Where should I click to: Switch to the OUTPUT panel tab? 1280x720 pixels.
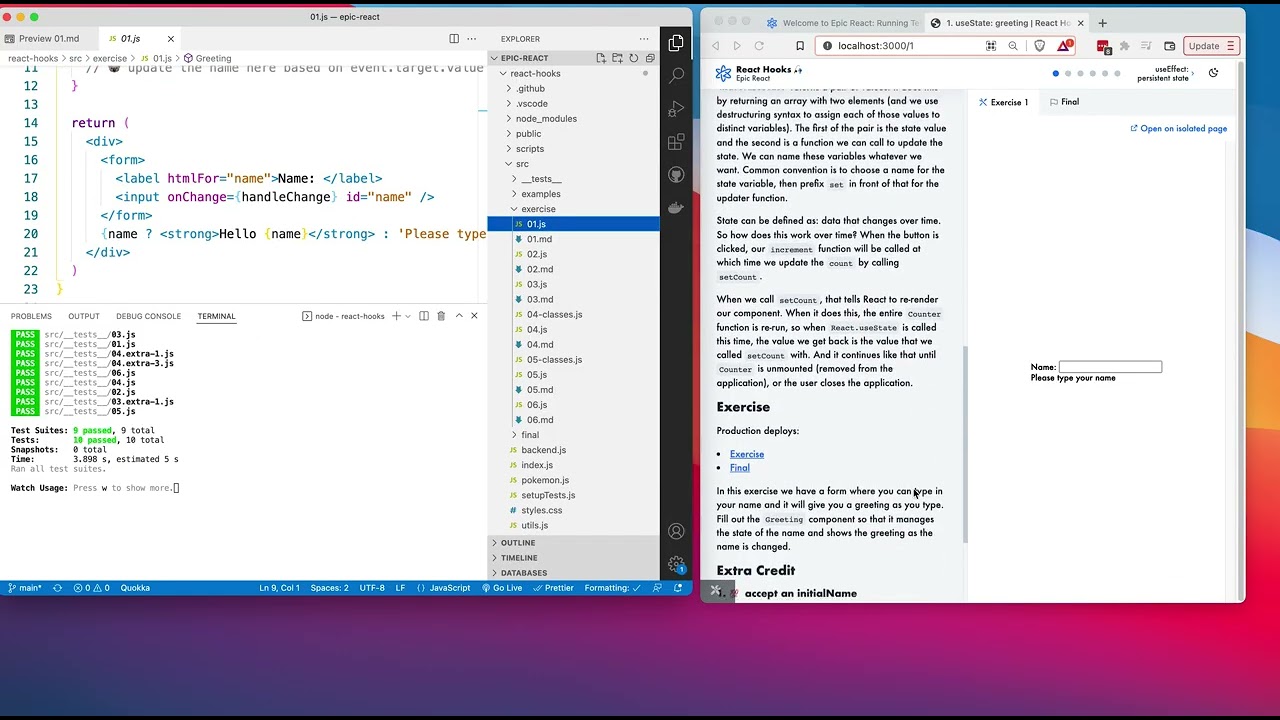pos(84,316)
